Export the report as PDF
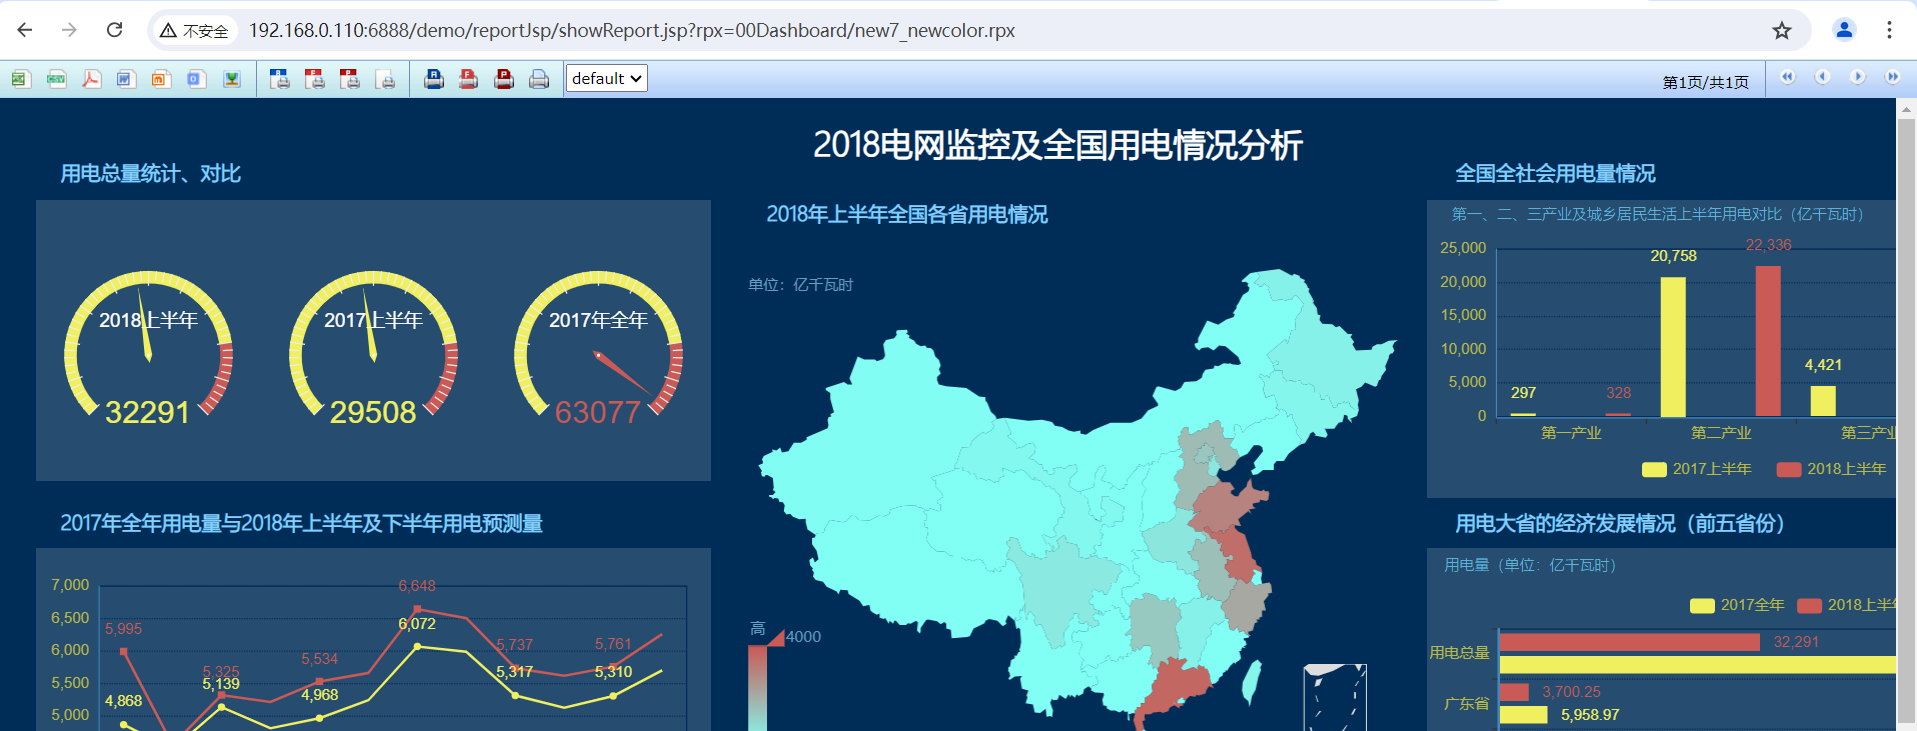 tap(91, 79)
